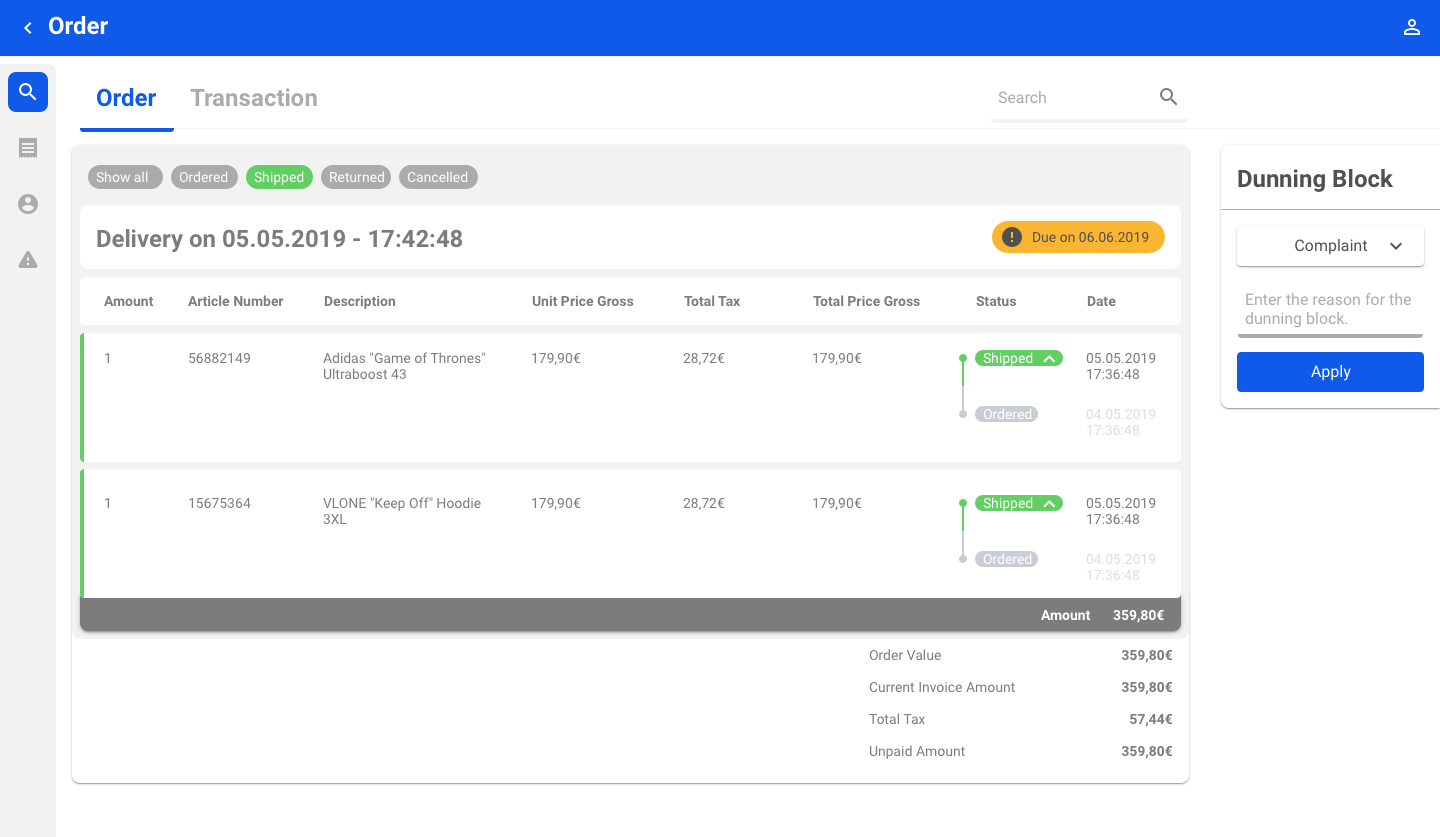
Task: Toggle the Shipped filter chip
Action: pos(279,177)
